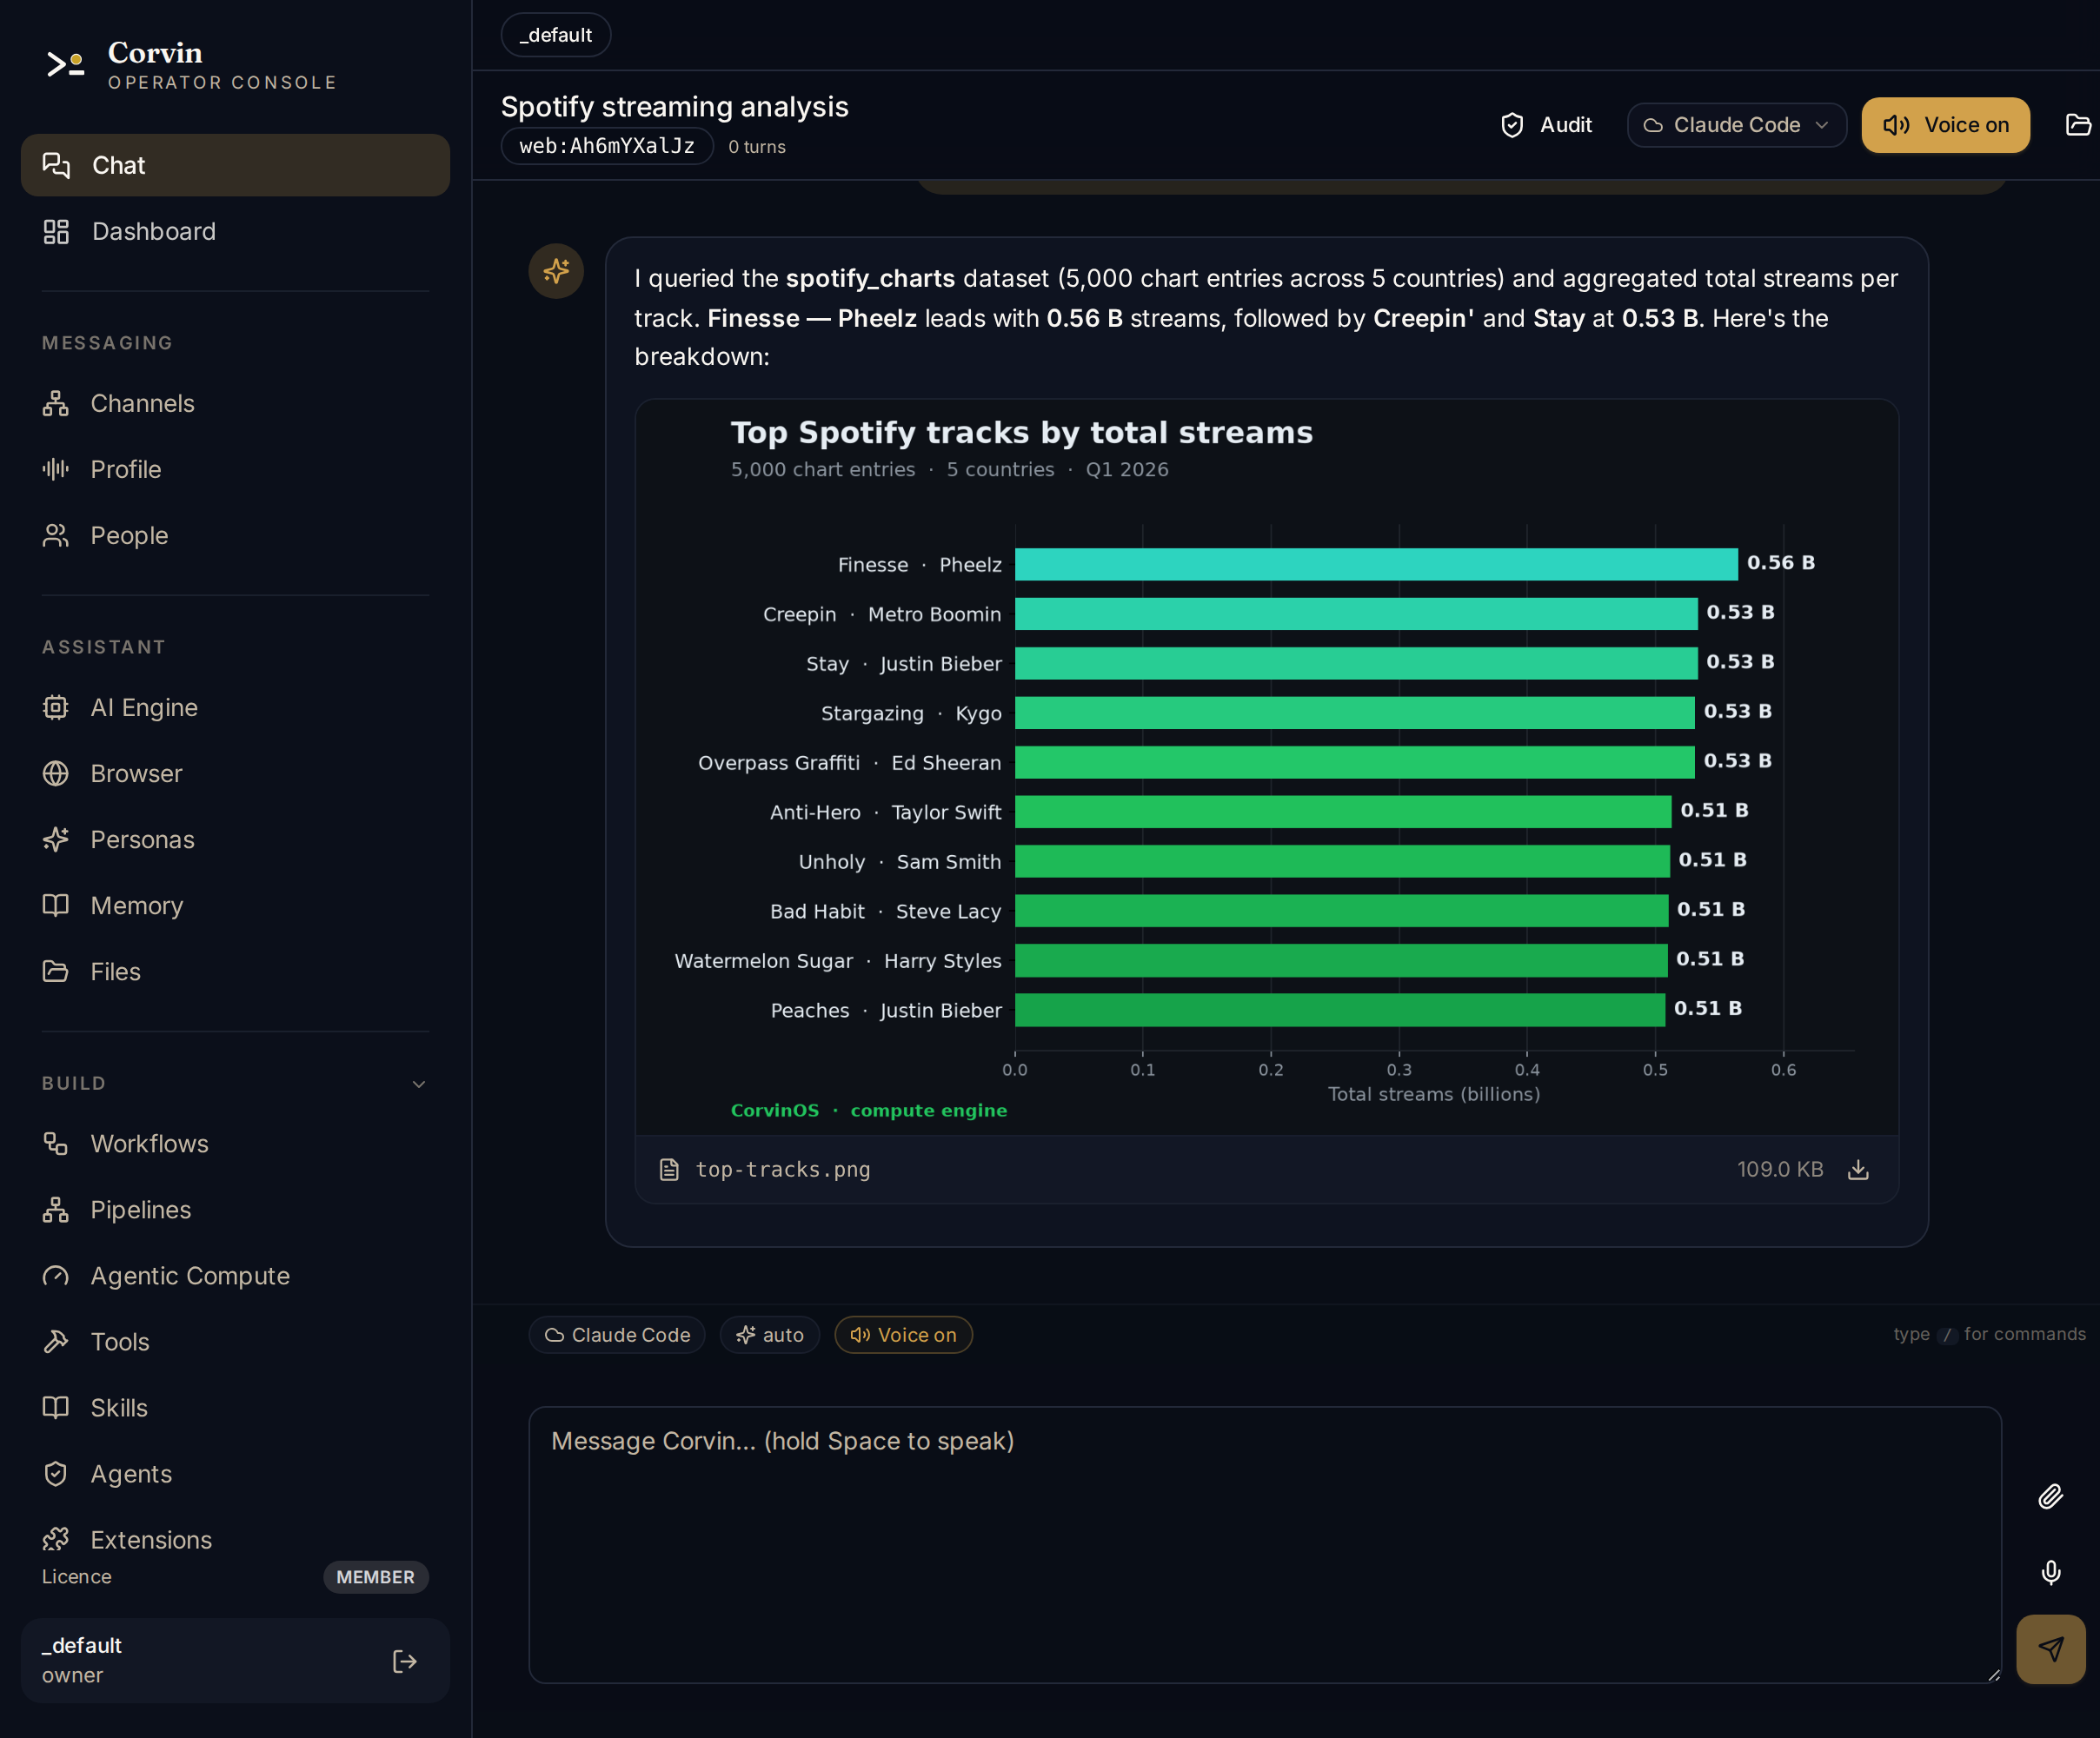Open AI Engine settings

(235, 707)
